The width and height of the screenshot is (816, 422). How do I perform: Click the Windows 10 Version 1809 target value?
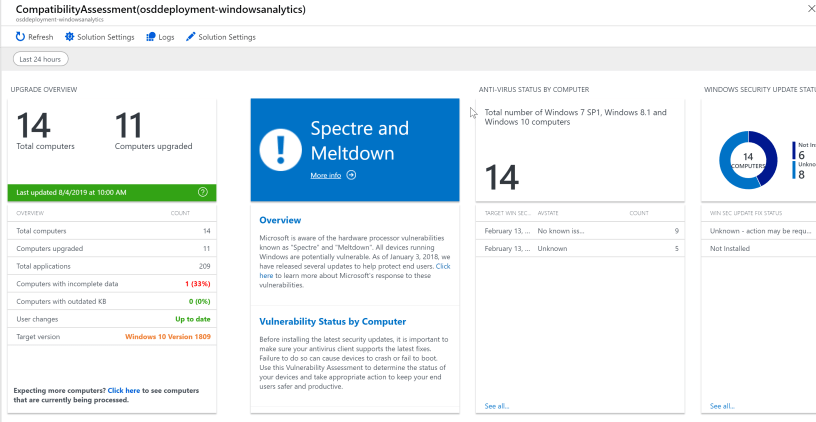tap(166, 337)
